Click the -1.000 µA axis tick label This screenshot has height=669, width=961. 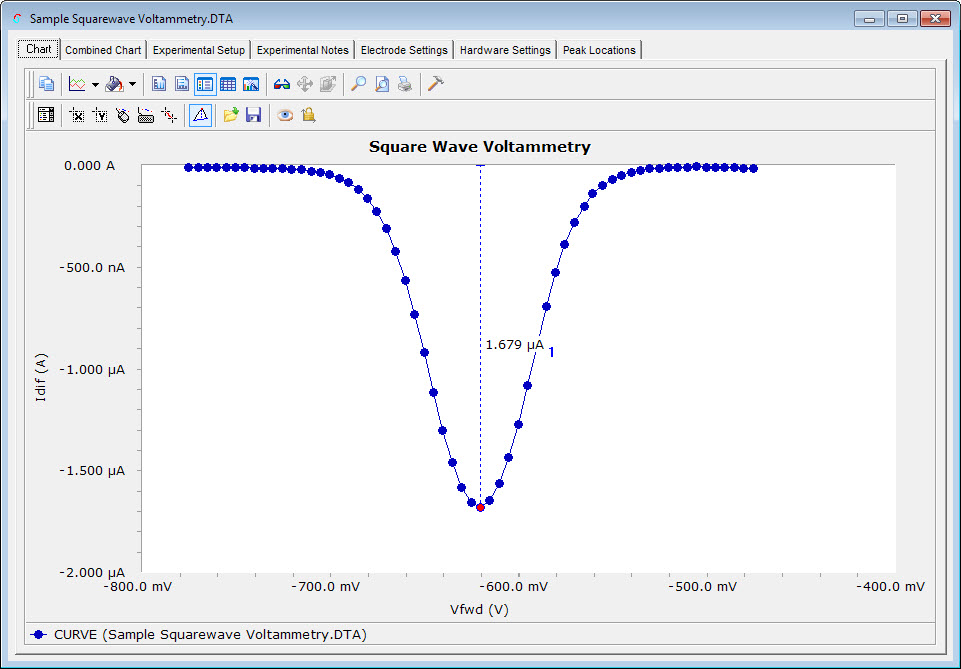coord(92,369)
